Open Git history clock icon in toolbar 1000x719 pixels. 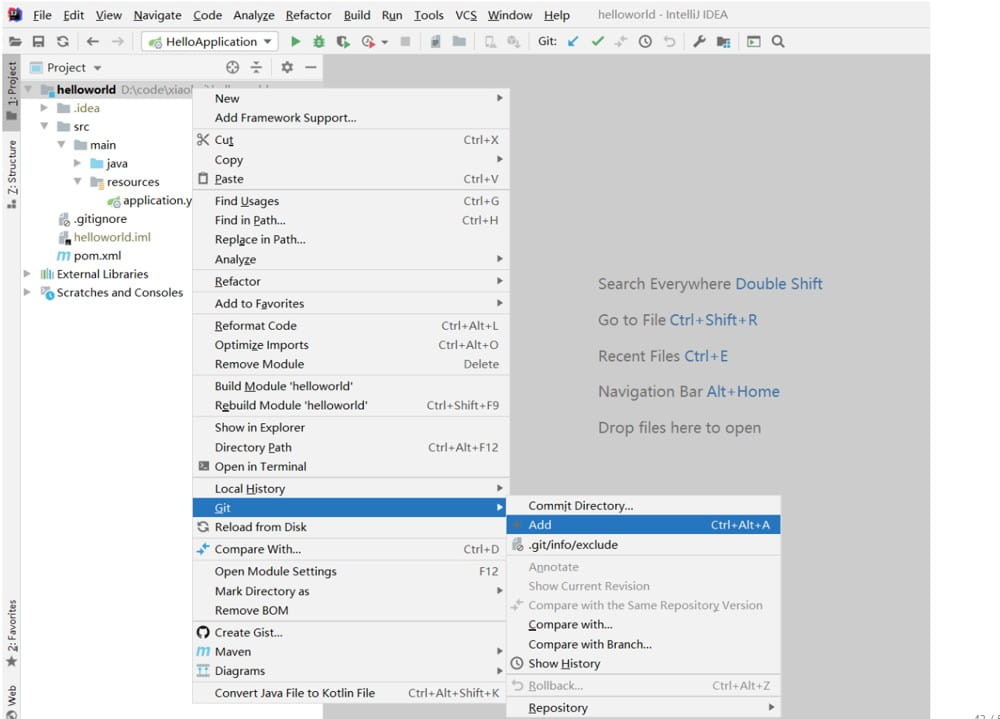pyautogui.click(x=645, y=41)
